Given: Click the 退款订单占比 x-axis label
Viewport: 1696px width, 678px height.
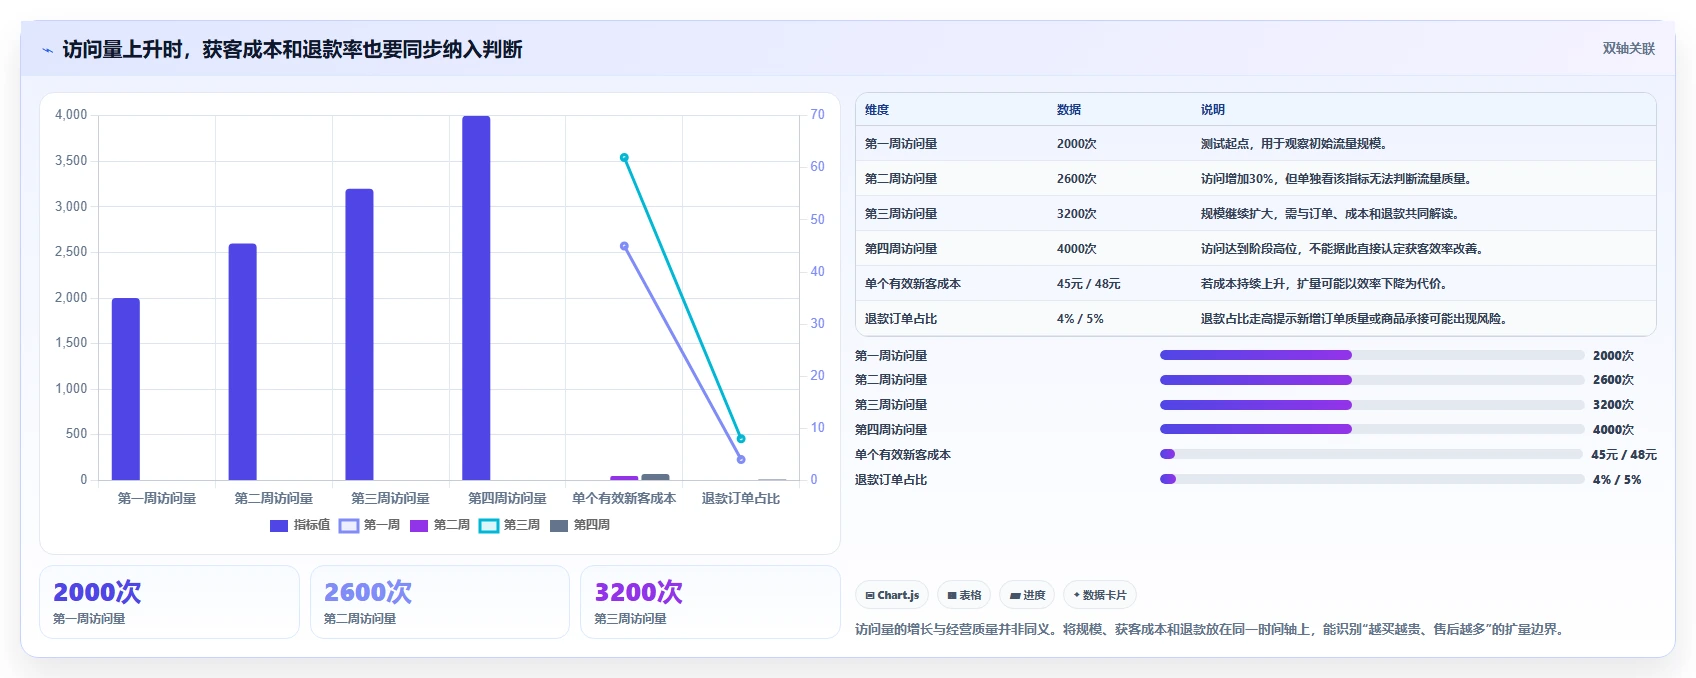Looking at the screenshot, I should (x=741, y=498).
